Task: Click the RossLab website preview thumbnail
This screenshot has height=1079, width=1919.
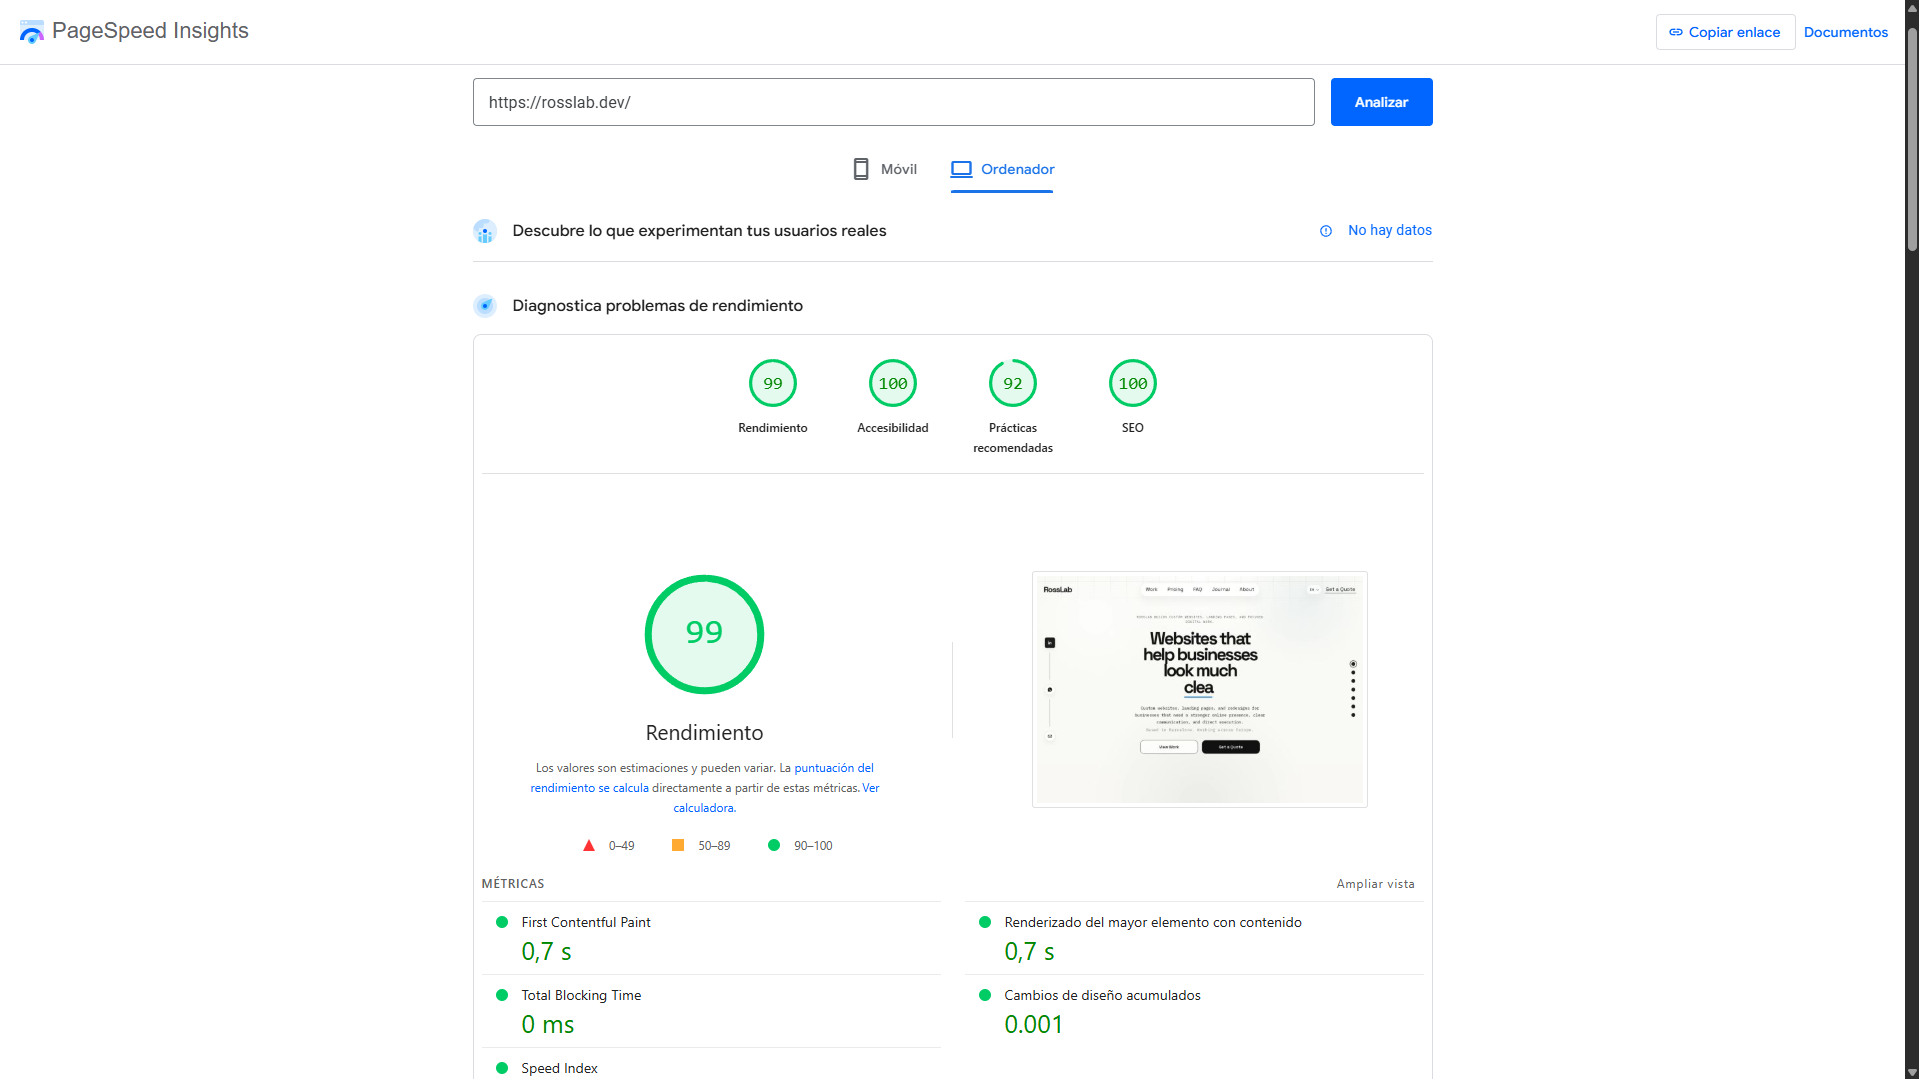Action: [1199, 688]
